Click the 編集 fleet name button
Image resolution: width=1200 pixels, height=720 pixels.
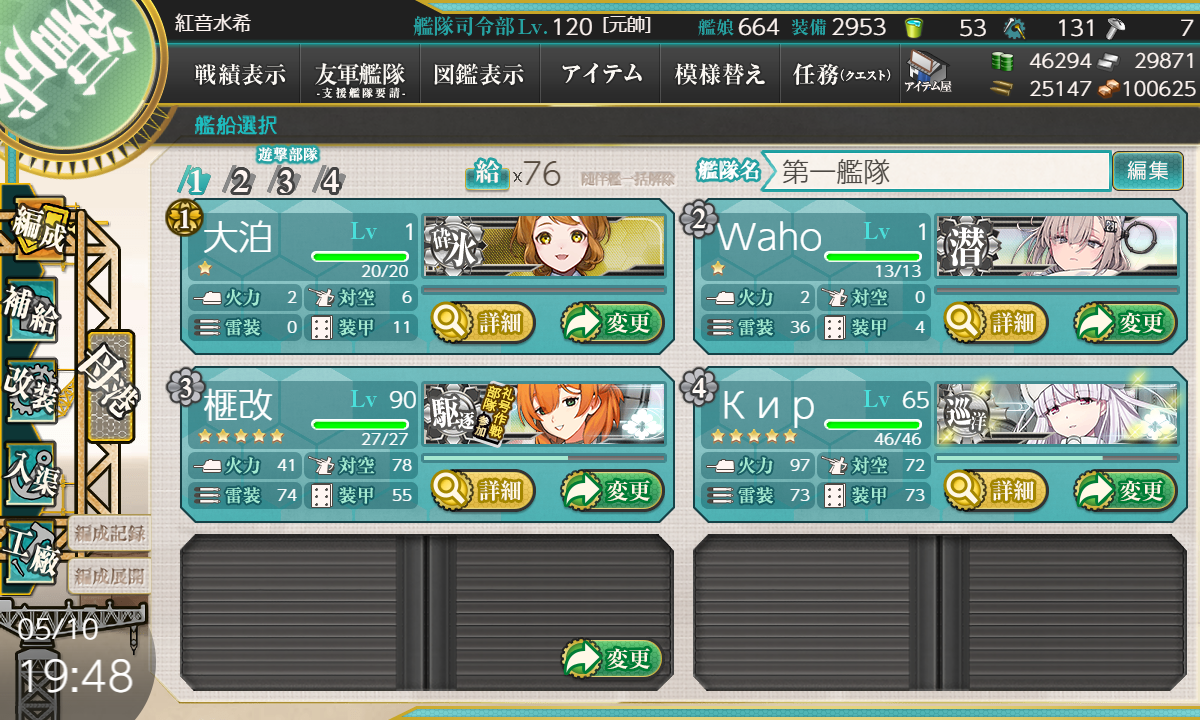tap(1147, 171)
